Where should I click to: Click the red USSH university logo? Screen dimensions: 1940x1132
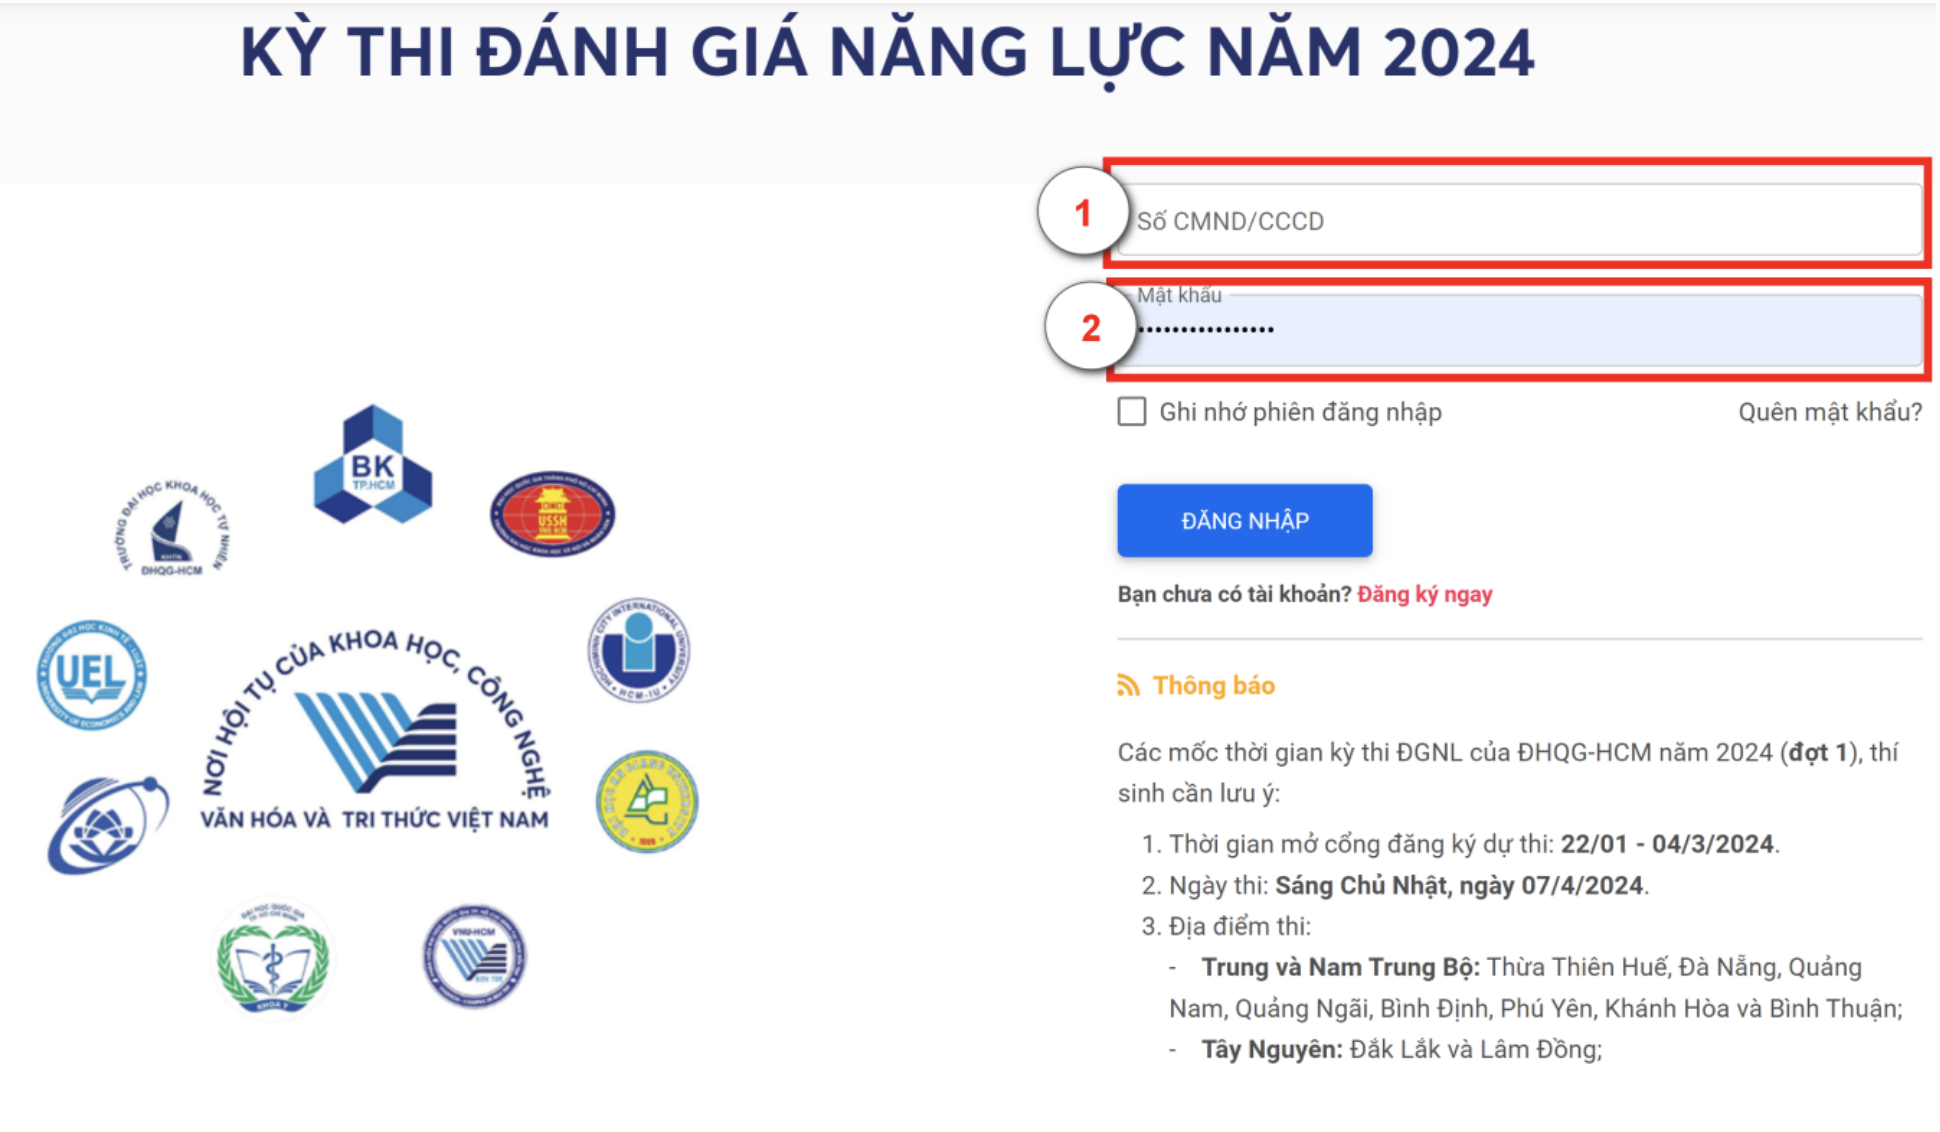(x=552, y=514)
